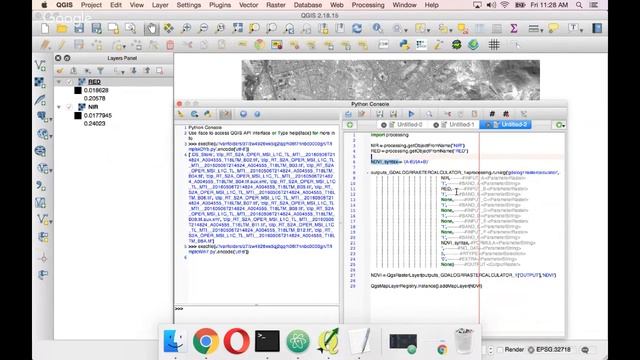The height and width of the screenshot is (360, 640).
Task: Toggle visibility of NIR layer
Action: pyautogui.click(x=69, y=107)
